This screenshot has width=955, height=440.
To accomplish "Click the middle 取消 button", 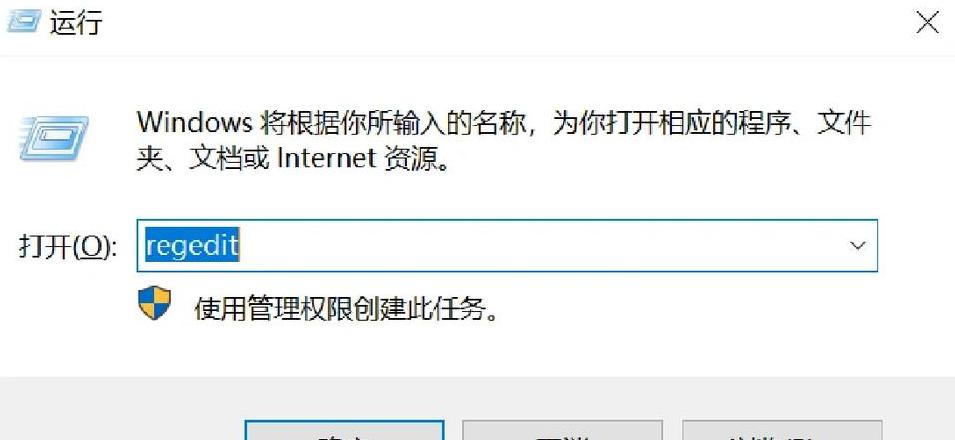I will pos(562,430).
